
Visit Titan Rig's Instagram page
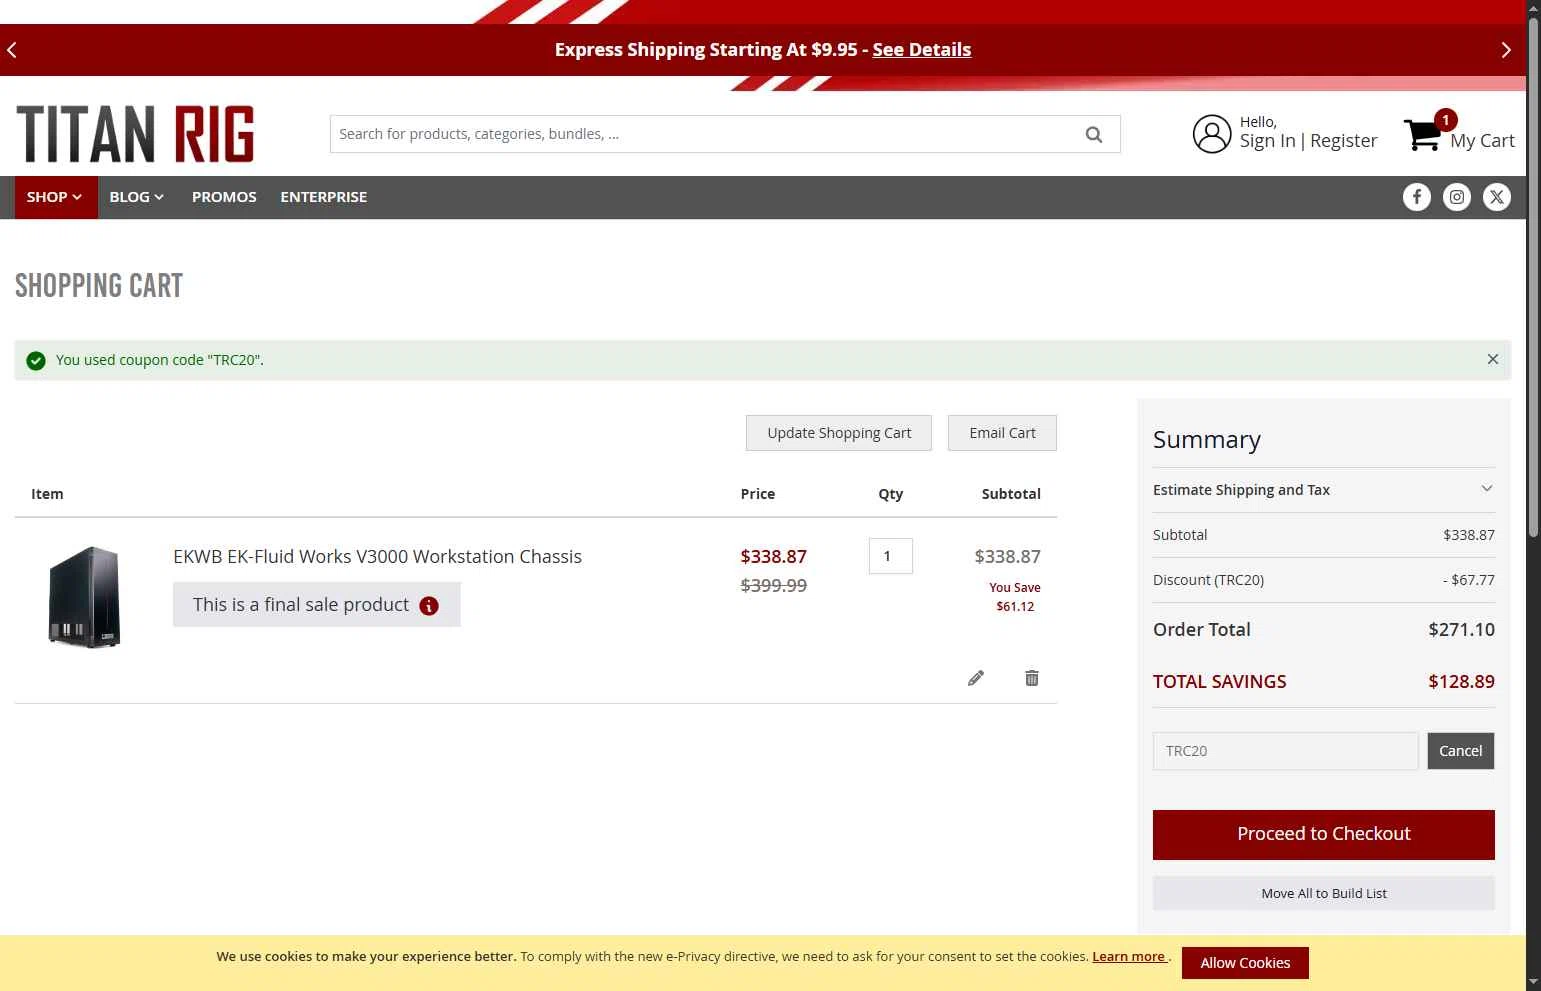[x=1457, y=197]
